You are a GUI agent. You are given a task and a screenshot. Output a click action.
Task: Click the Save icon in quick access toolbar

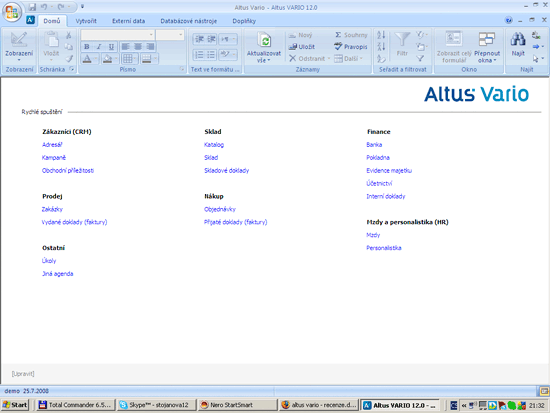[33, 7]
